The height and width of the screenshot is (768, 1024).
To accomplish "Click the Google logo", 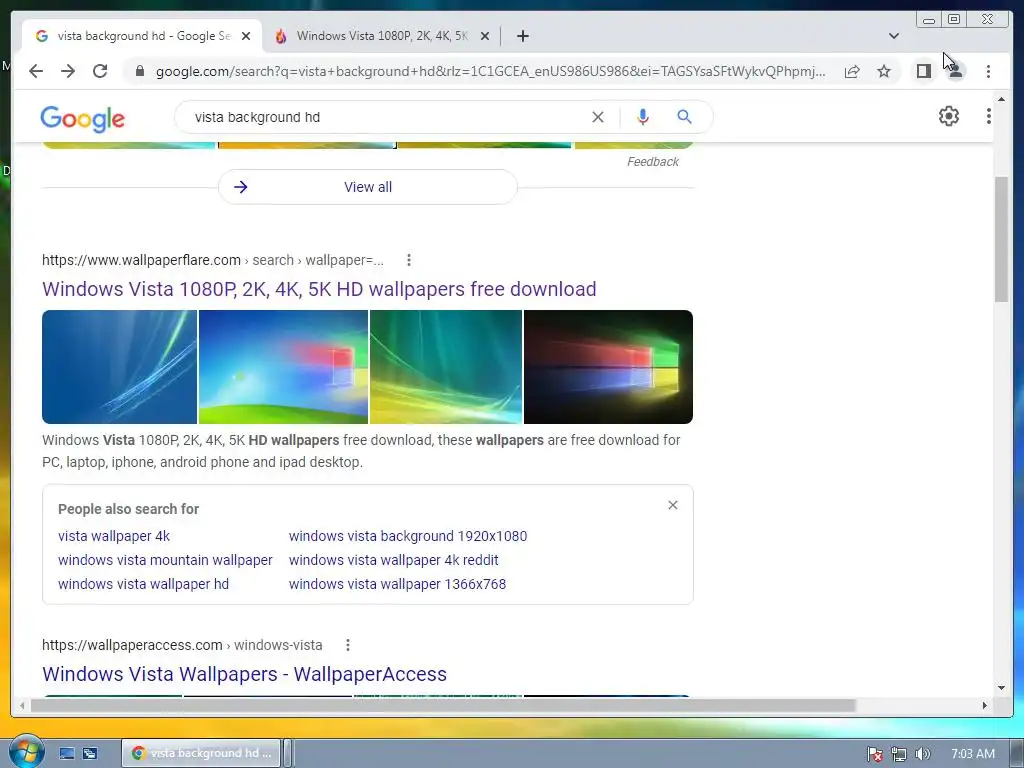I will 82,119.
